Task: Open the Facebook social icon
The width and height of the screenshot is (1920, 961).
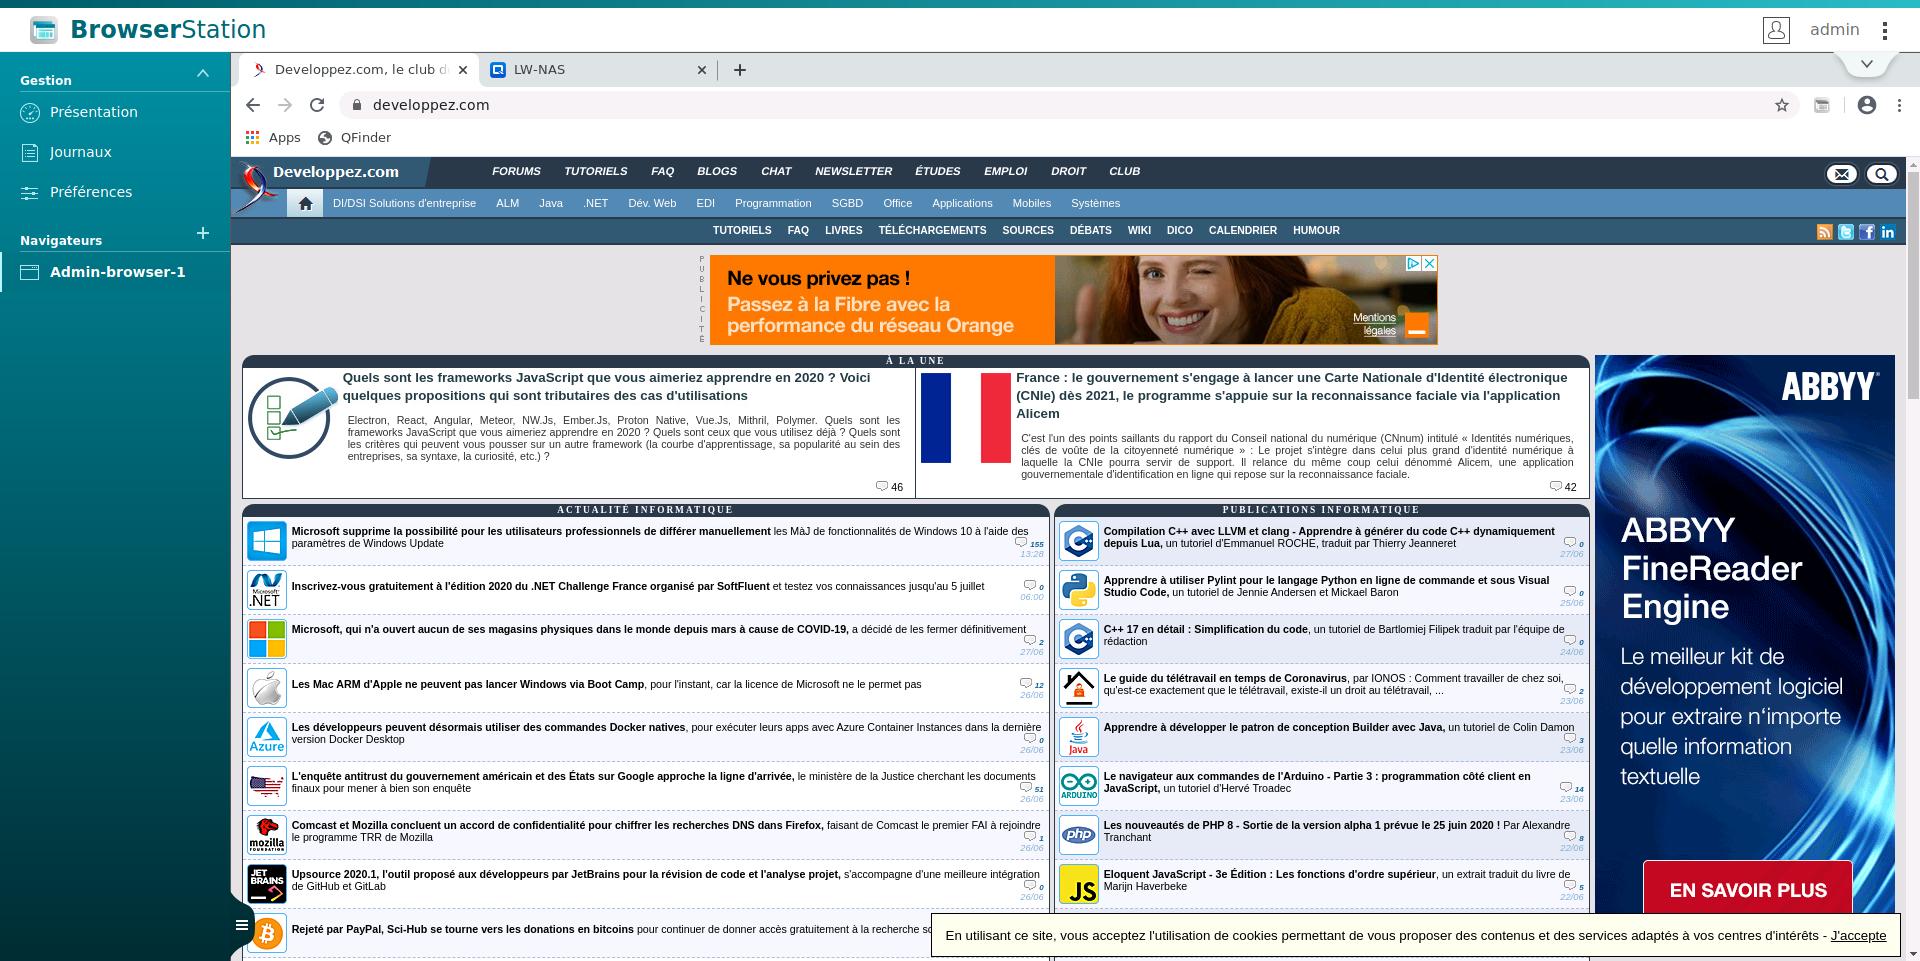Action: click(x=1866, y=232)
